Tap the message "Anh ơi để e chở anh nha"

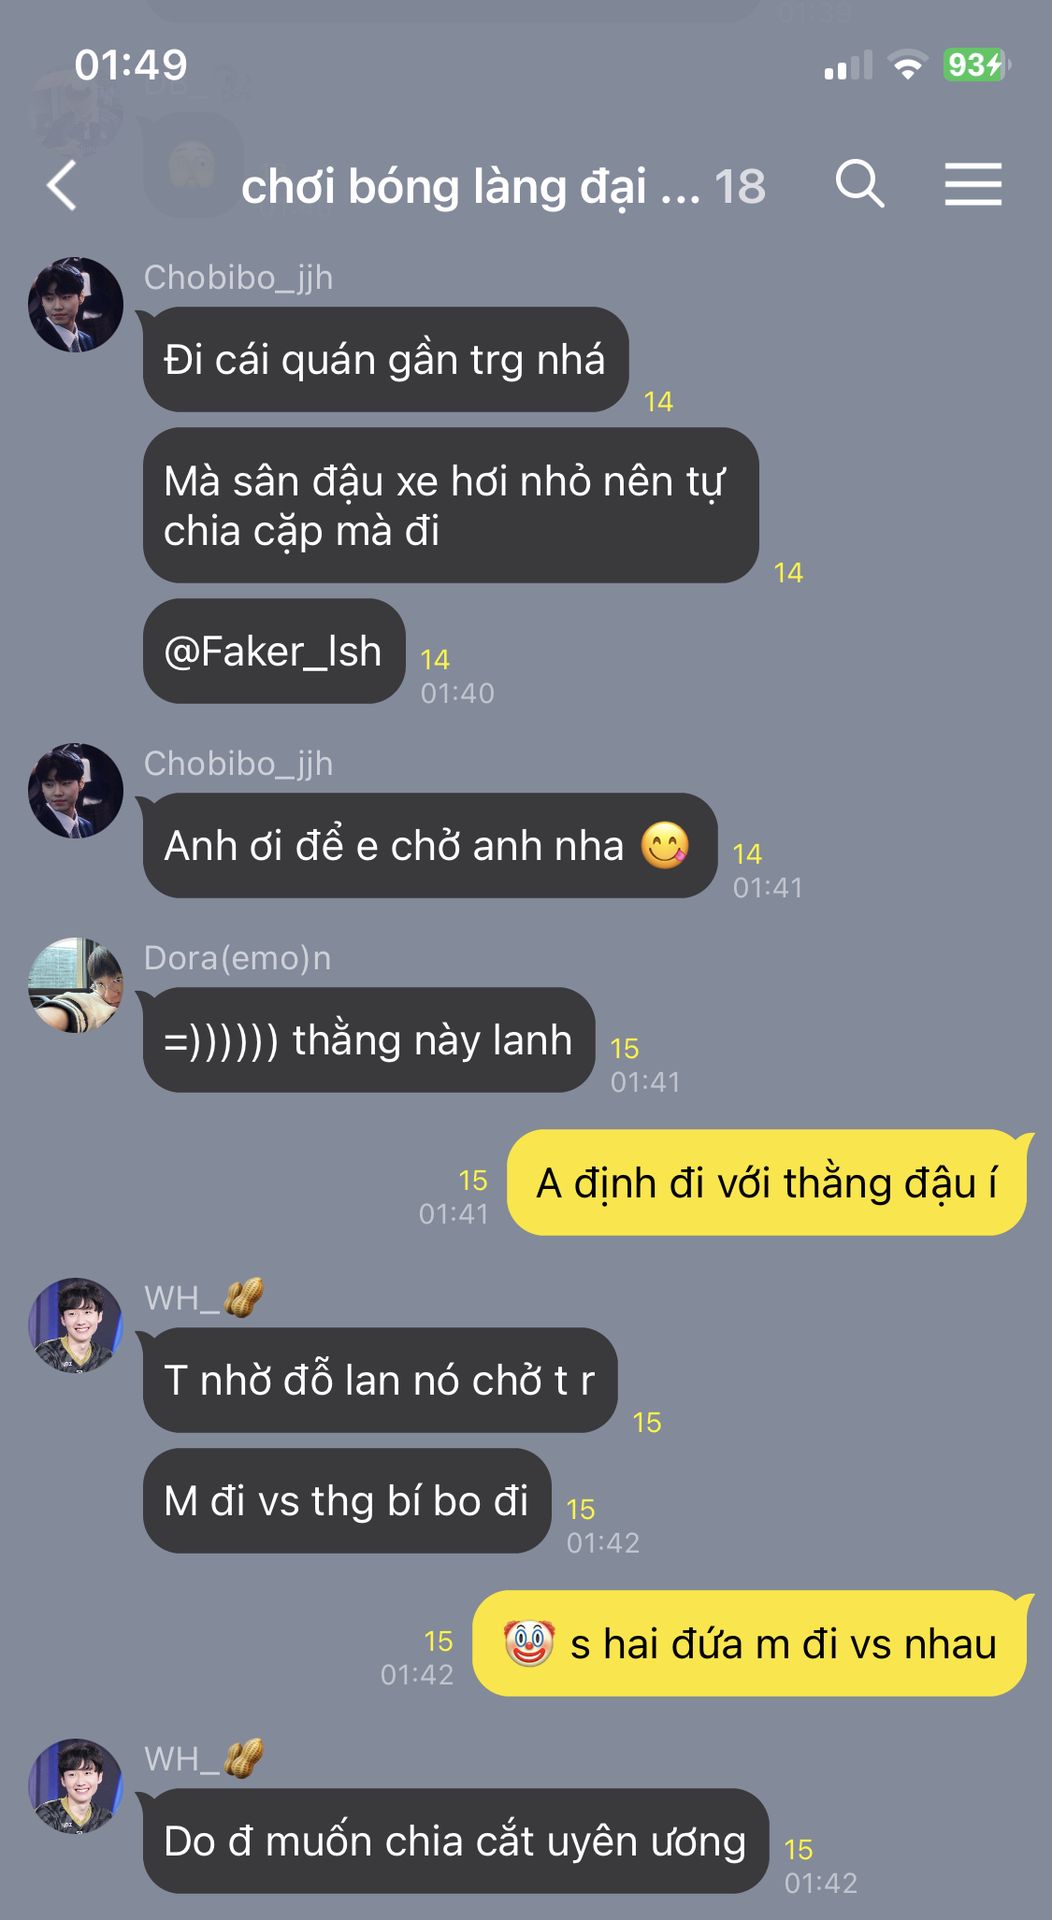click(x=430, y=845)
